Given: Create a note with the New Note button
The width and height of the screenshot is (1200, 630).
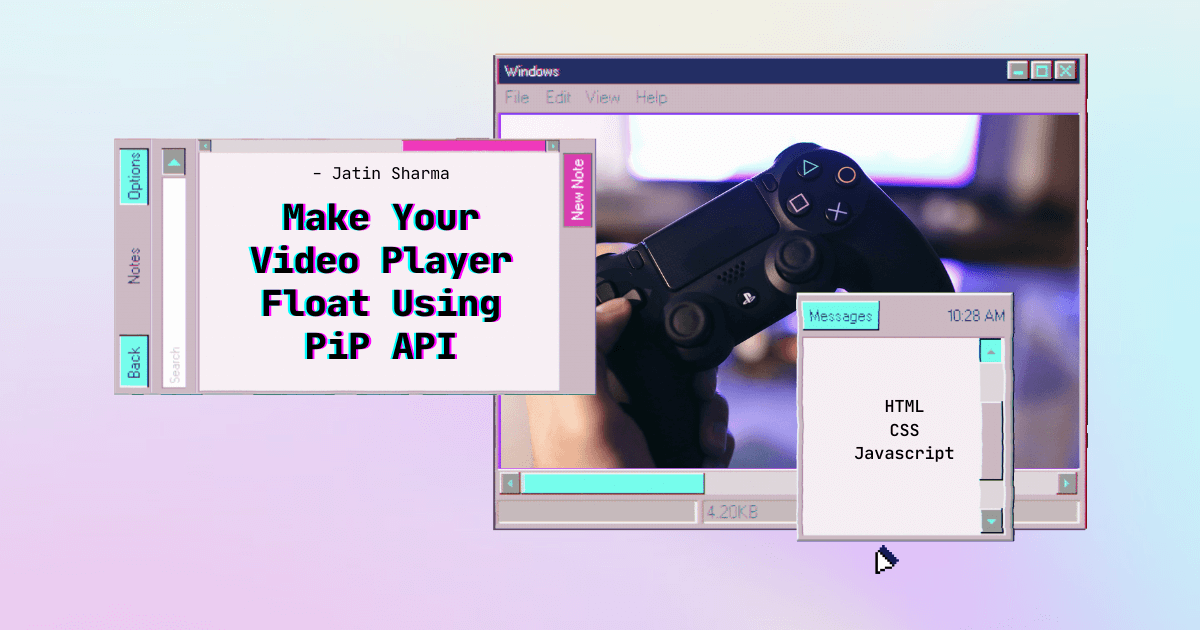Looking at the screenshot, I should [x=577, y=190].
